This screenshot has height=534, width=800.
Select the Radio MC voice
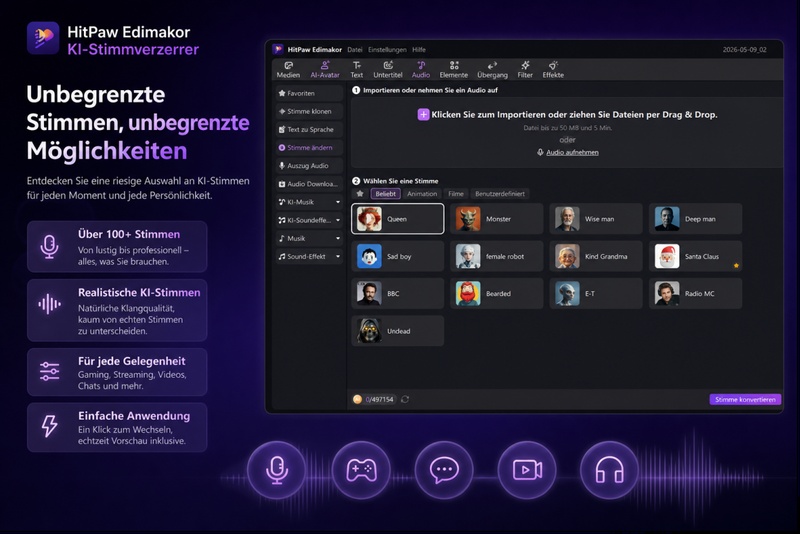tap(695, 293)
